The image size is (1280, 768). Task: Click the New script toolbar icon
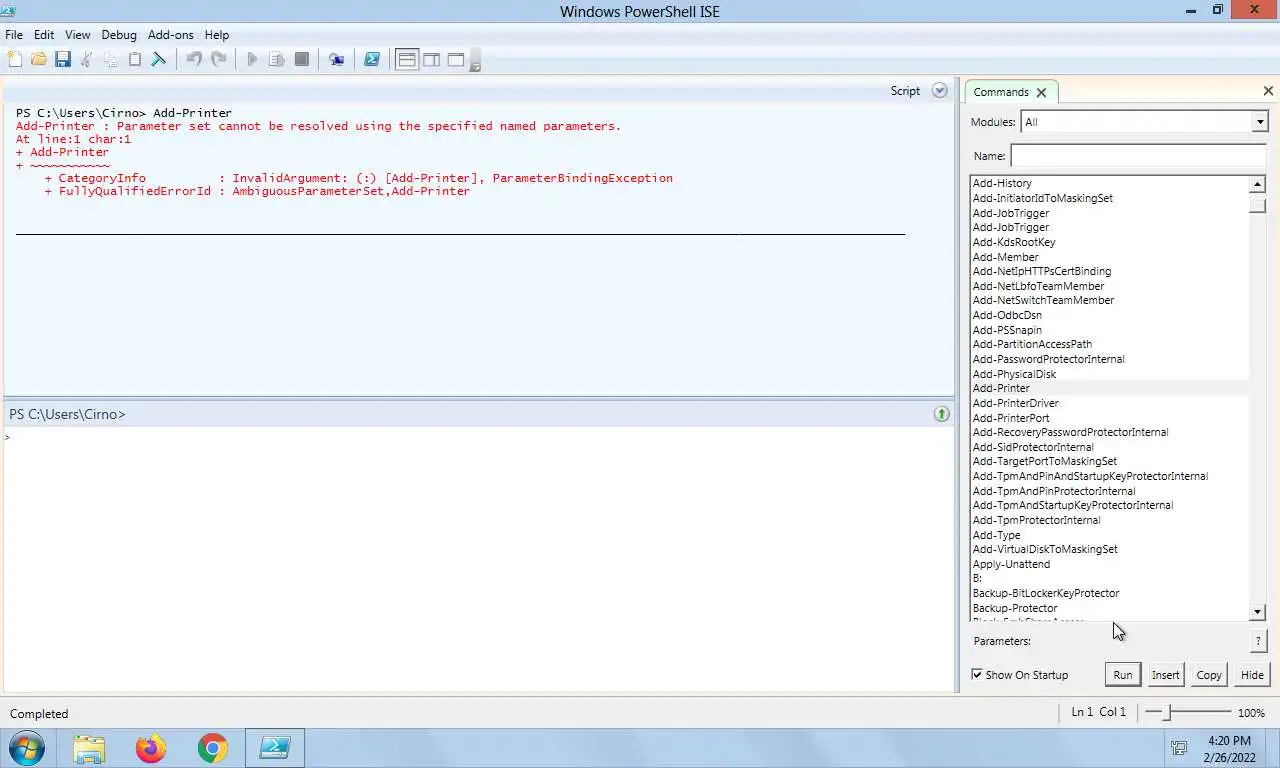tap(14, 60)
